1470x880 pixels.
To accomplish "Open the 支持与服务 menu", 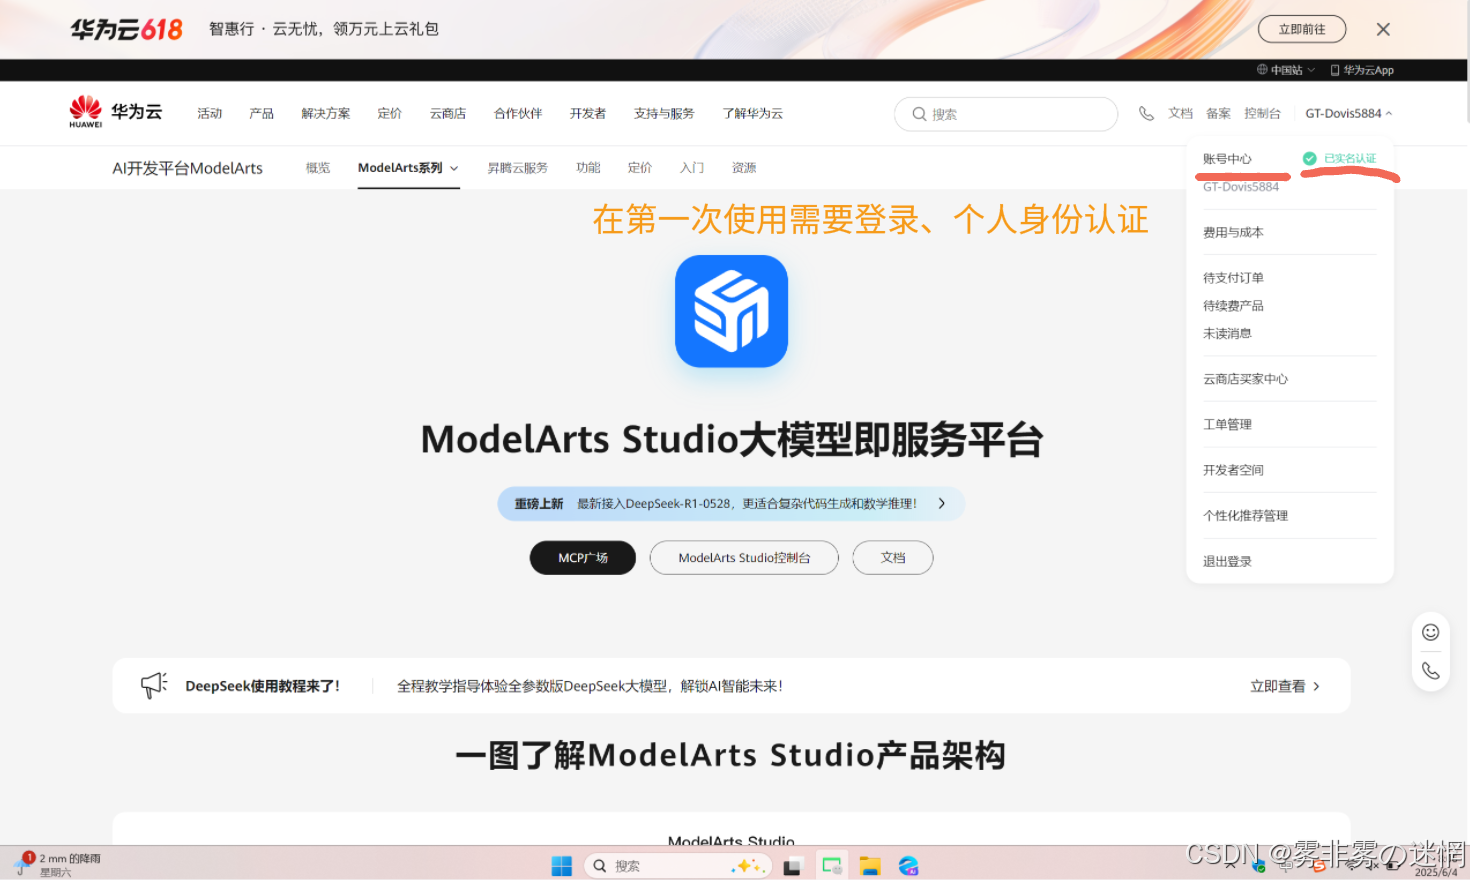I will [664, 114].
